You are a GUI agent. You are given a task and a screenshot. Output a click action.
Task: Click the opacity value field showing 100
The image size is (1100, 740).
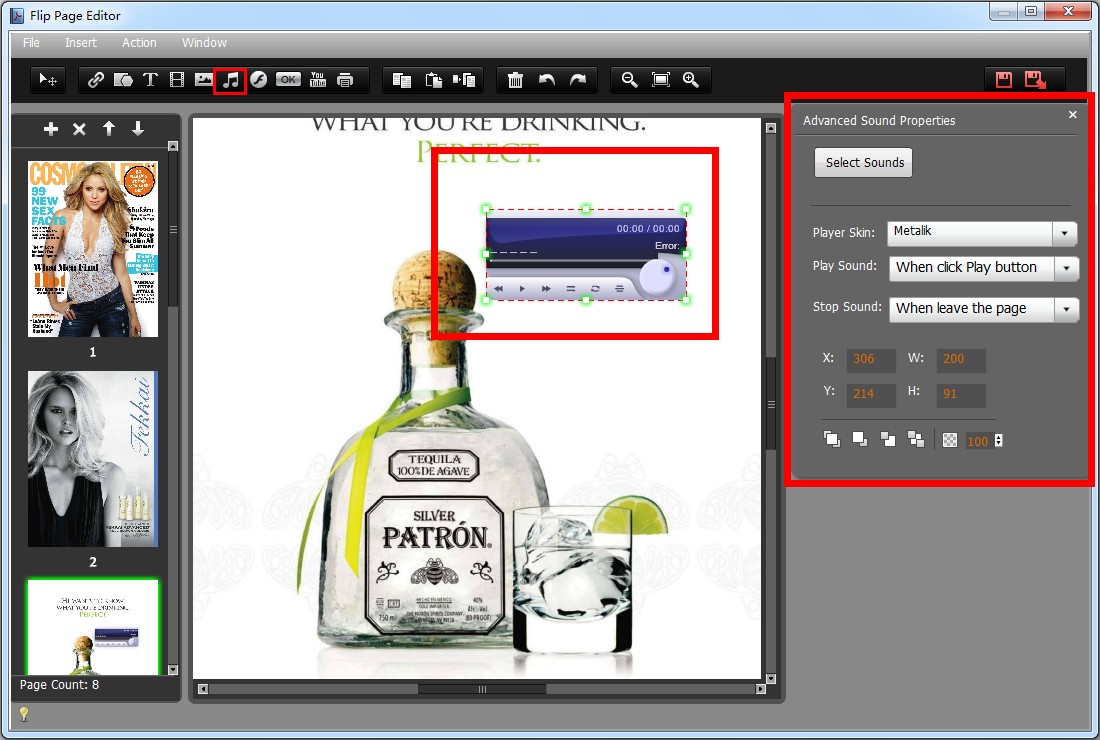pos(979,441)
